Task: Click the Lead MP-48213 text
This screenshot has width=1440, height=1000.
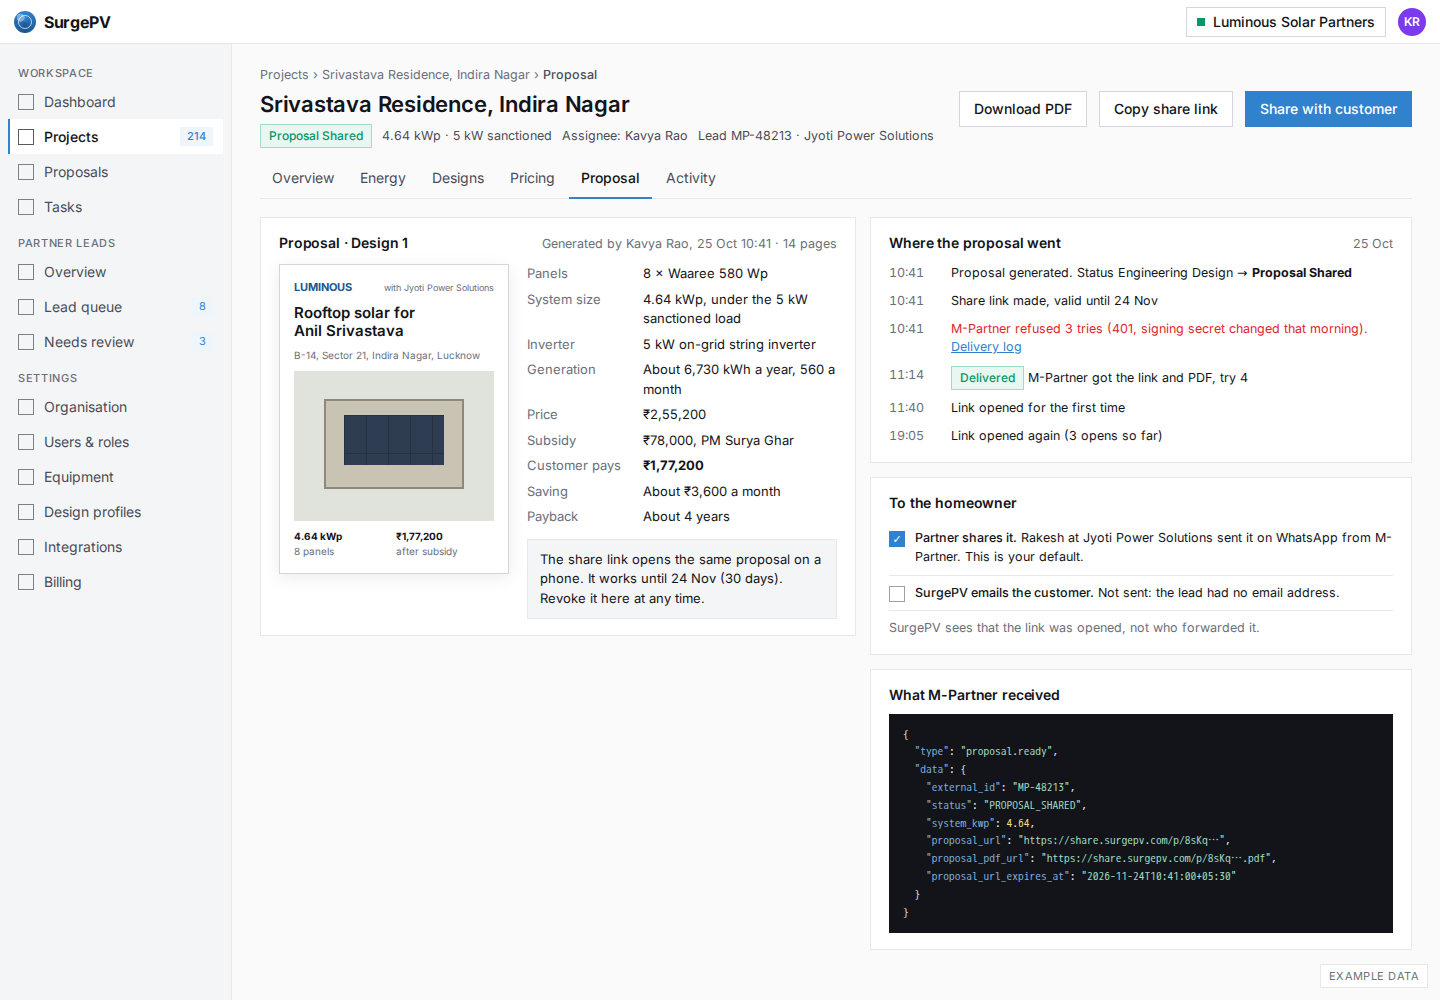Action: tap(745, 136)
